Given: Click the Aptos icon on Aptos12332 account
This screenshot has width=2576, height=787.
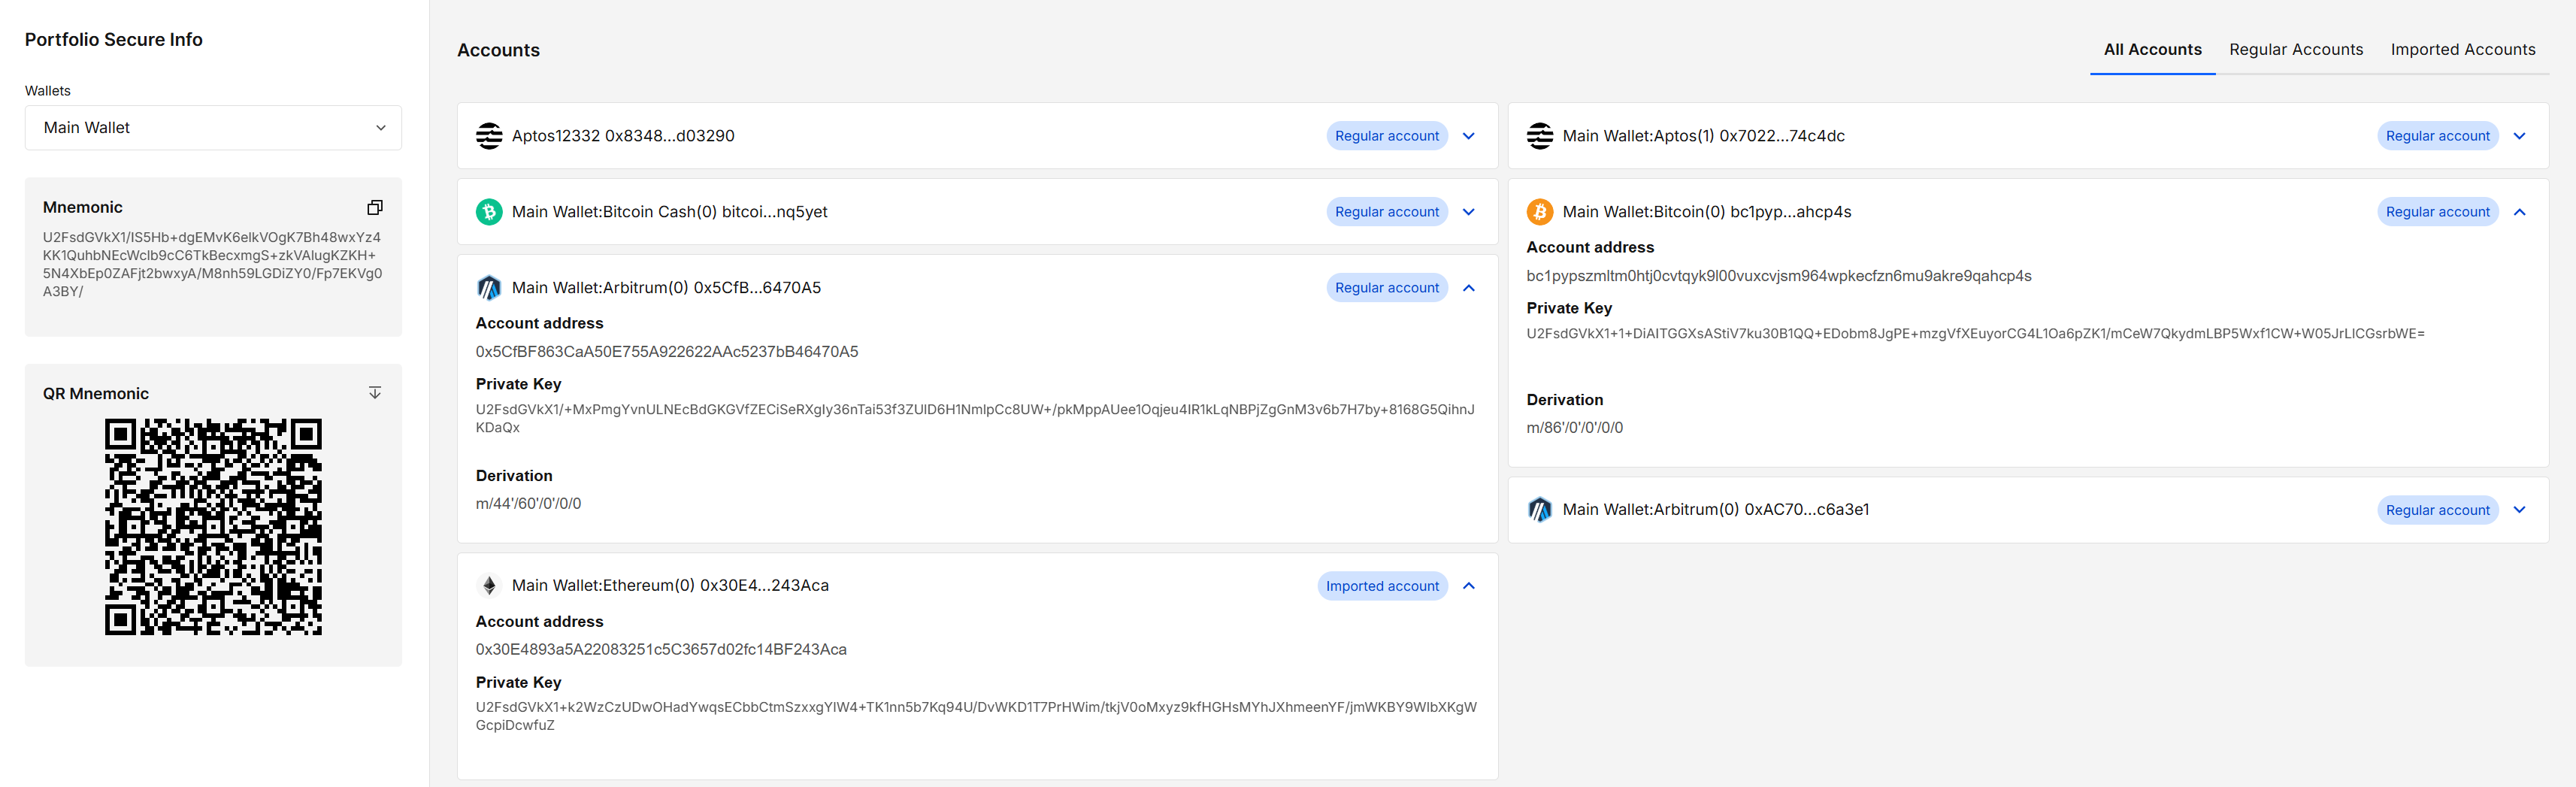Looking at the screenshot, I should point(489,135).
